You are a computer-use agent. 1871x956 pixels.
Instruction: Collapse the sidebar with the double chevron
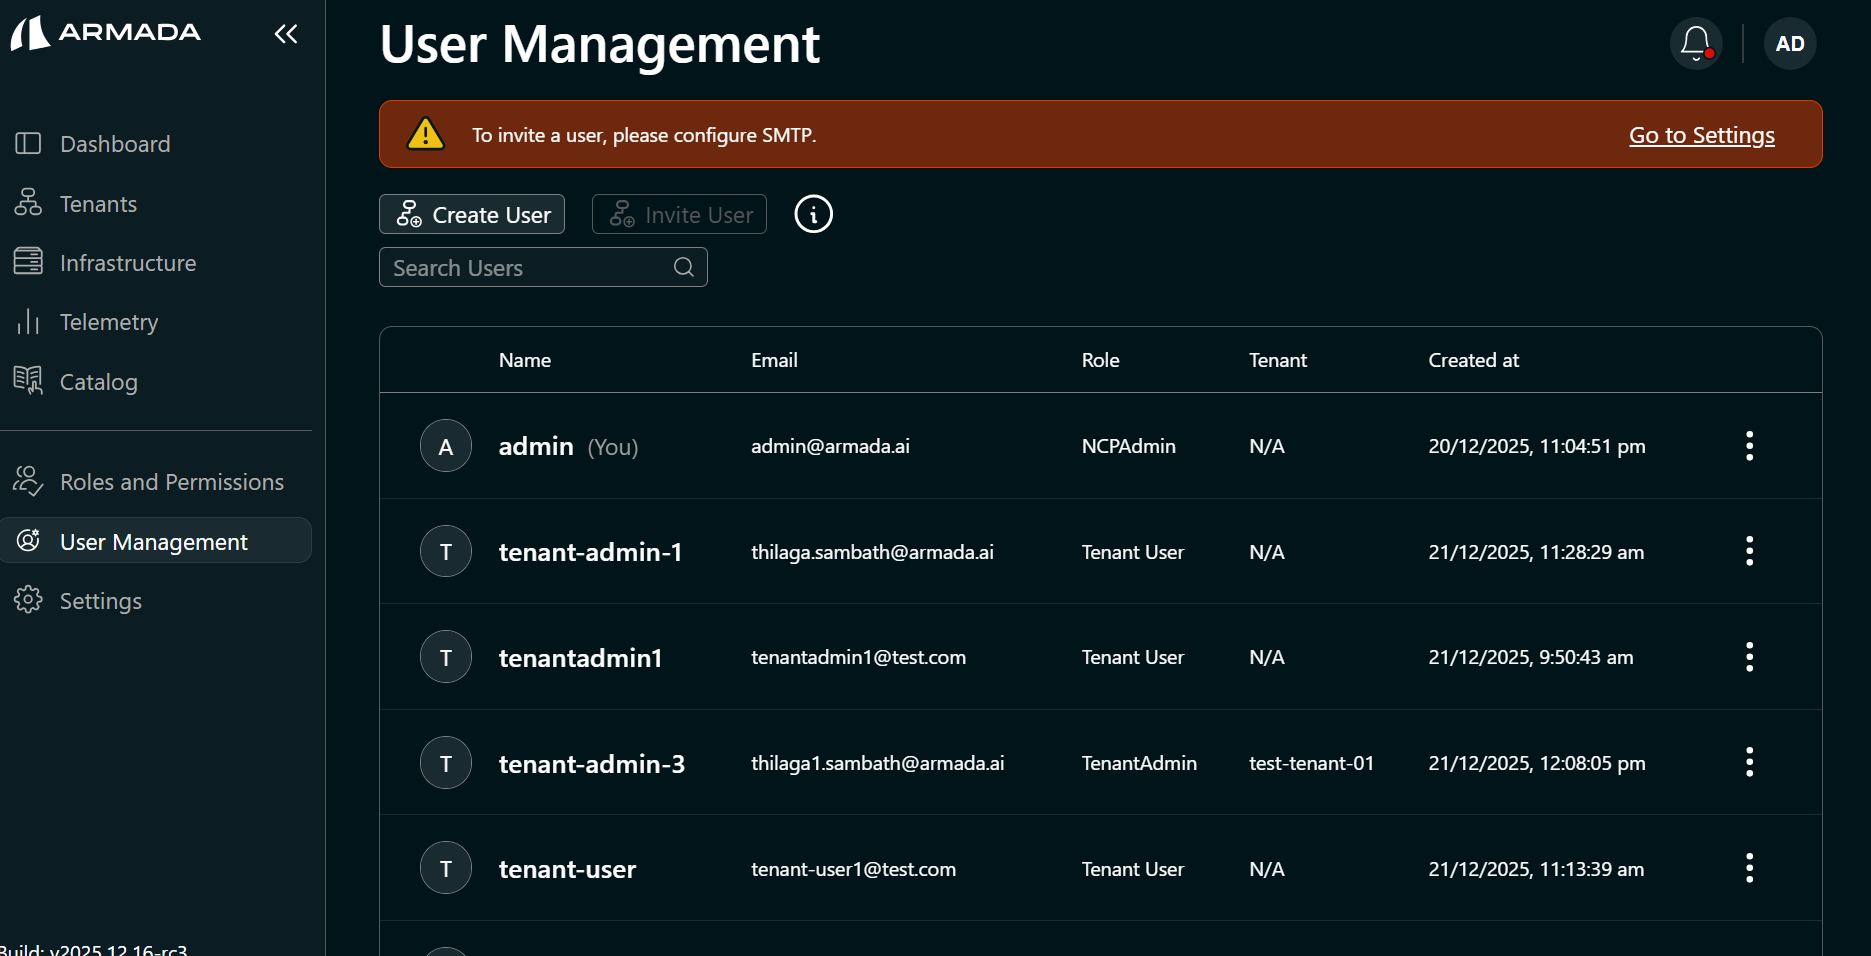pyautogui.click(x=286, y=33)
